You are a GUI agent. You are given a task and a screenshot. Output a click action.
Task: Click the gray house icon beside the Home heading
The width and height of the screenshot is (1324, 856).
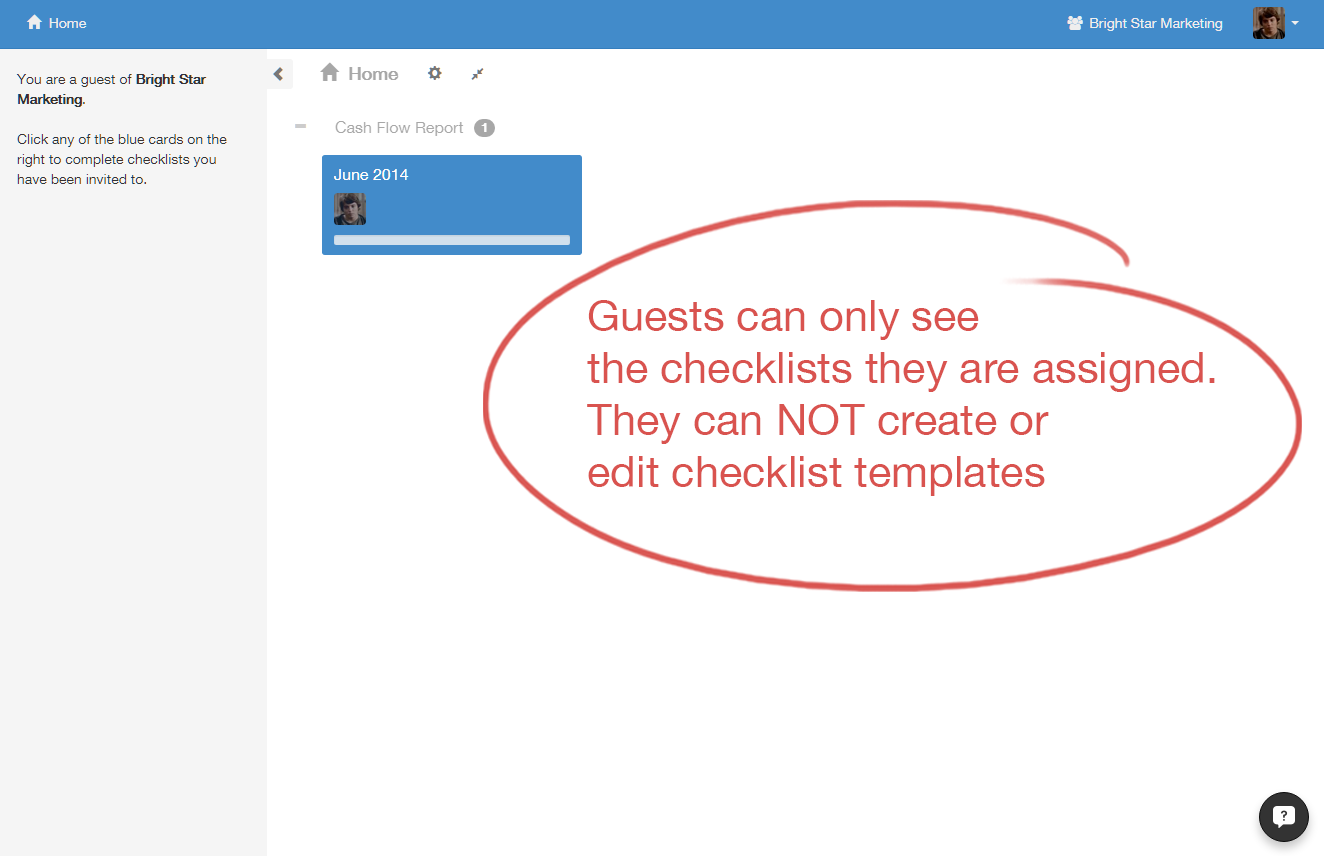coord(330,73)
